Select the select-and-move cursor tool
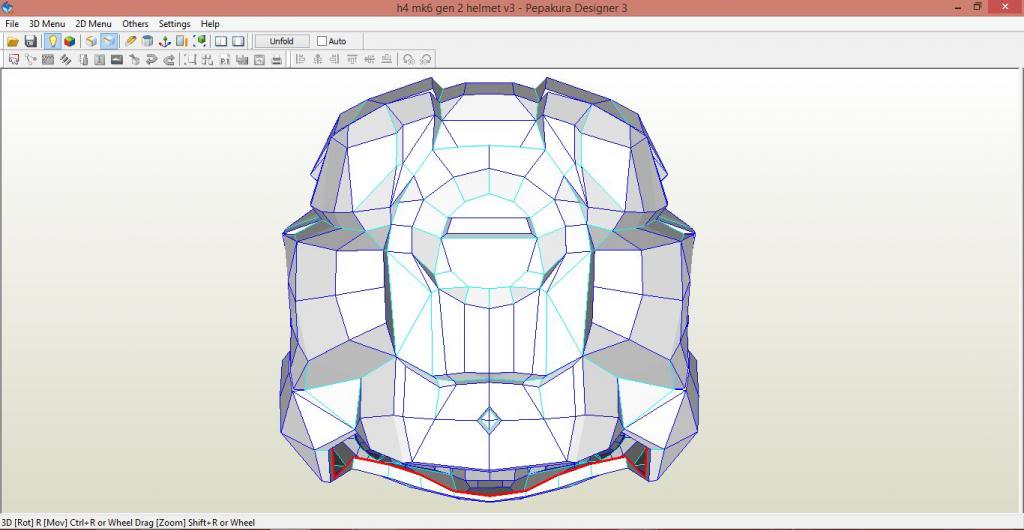1024x530 pixels. pyautogui.click(x=14, y=59)
